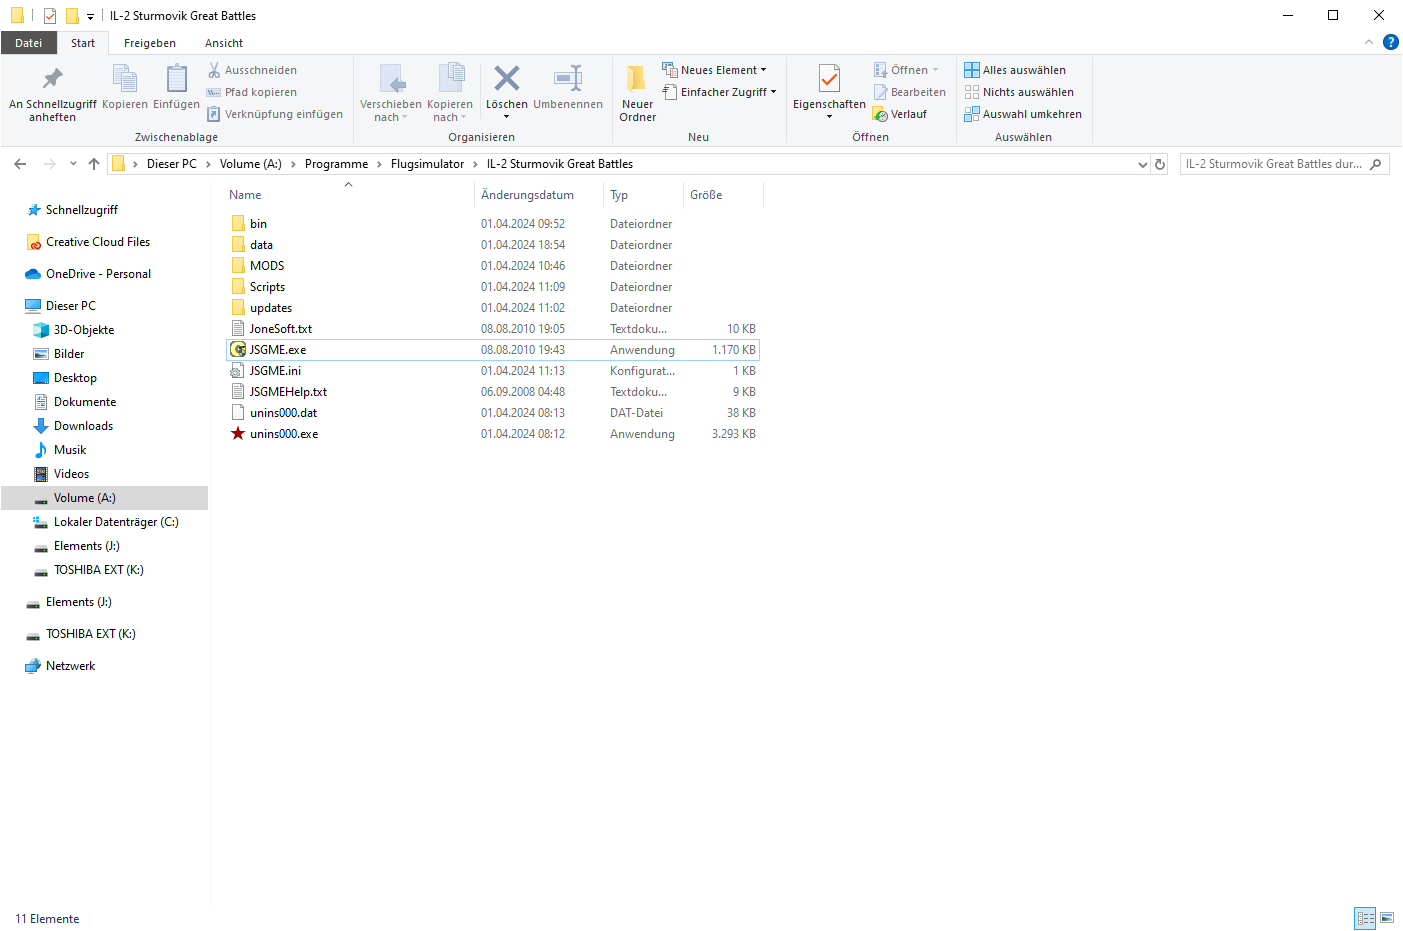This screenshot has height=931, width=1403.
Task: Open Eigenschaften properties icon
Action: (x=829, y=80)
